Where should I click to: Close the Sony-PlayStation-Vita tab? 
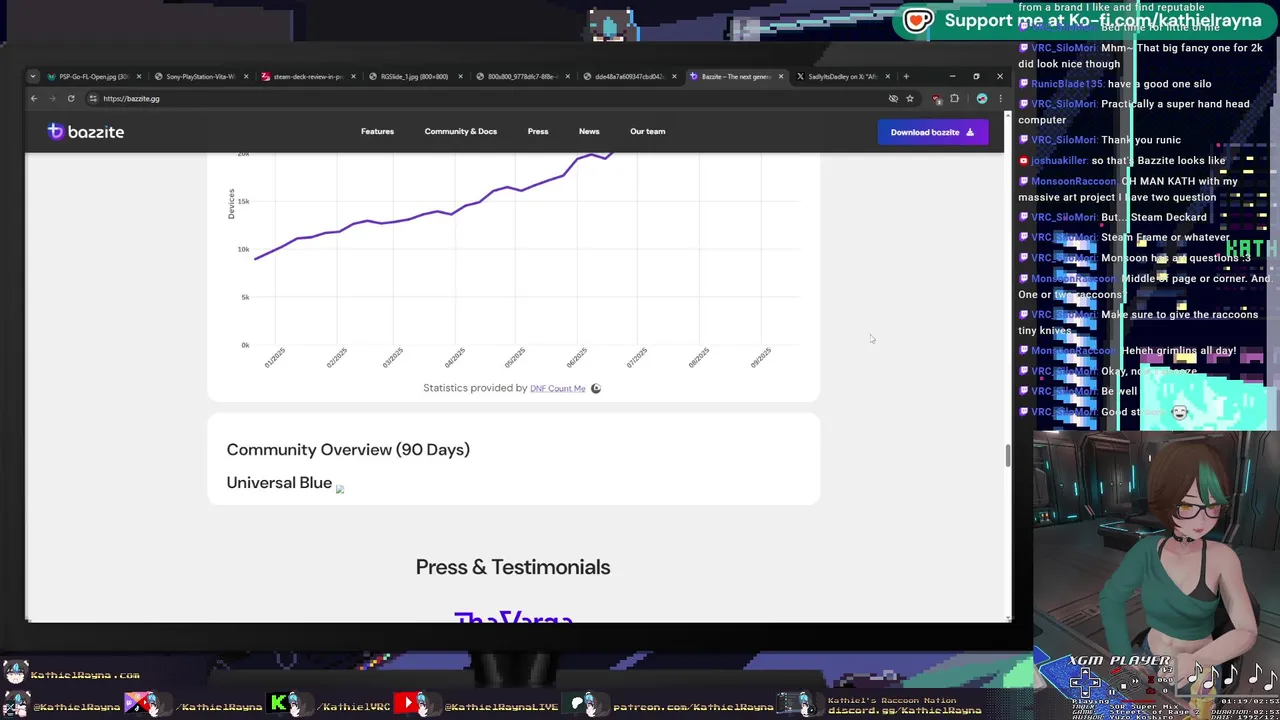[246, 76]
